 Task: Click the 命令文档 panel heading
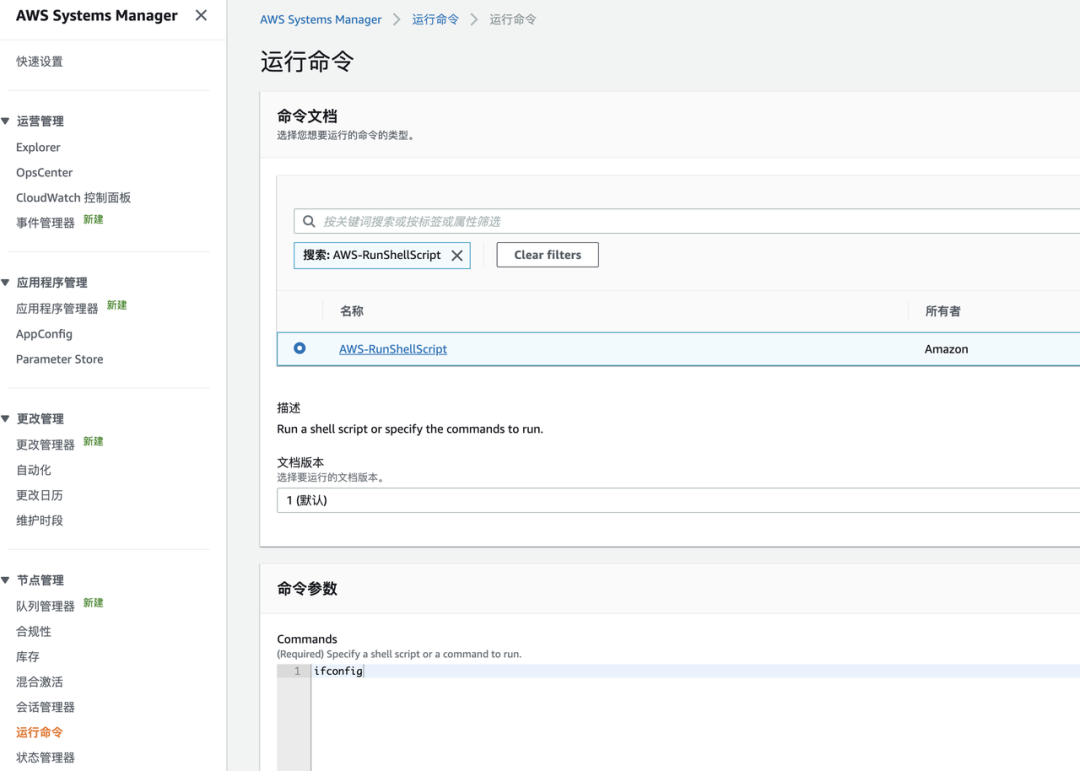pos(307,116)
